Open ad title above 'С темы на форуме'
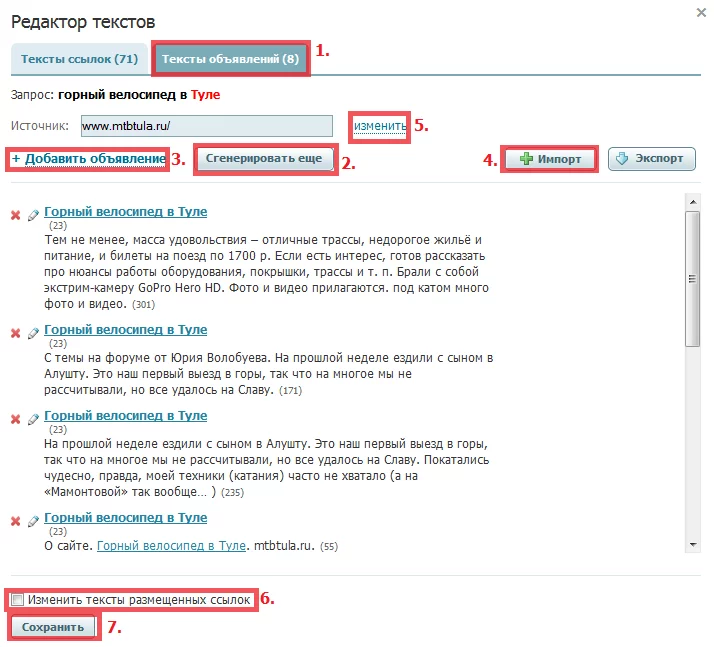This screenshot has width=714, height=647. (x=126, y=330)
